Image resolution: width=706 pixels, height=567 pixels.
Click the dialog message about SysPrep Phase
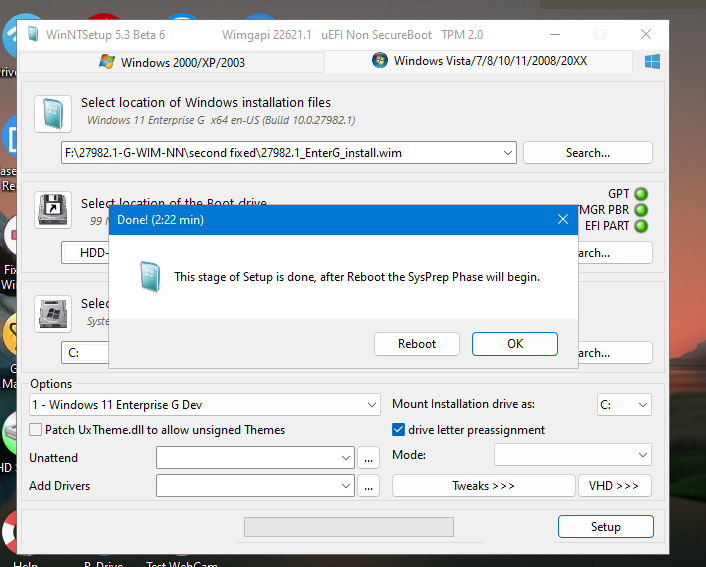tap(357, 277)
